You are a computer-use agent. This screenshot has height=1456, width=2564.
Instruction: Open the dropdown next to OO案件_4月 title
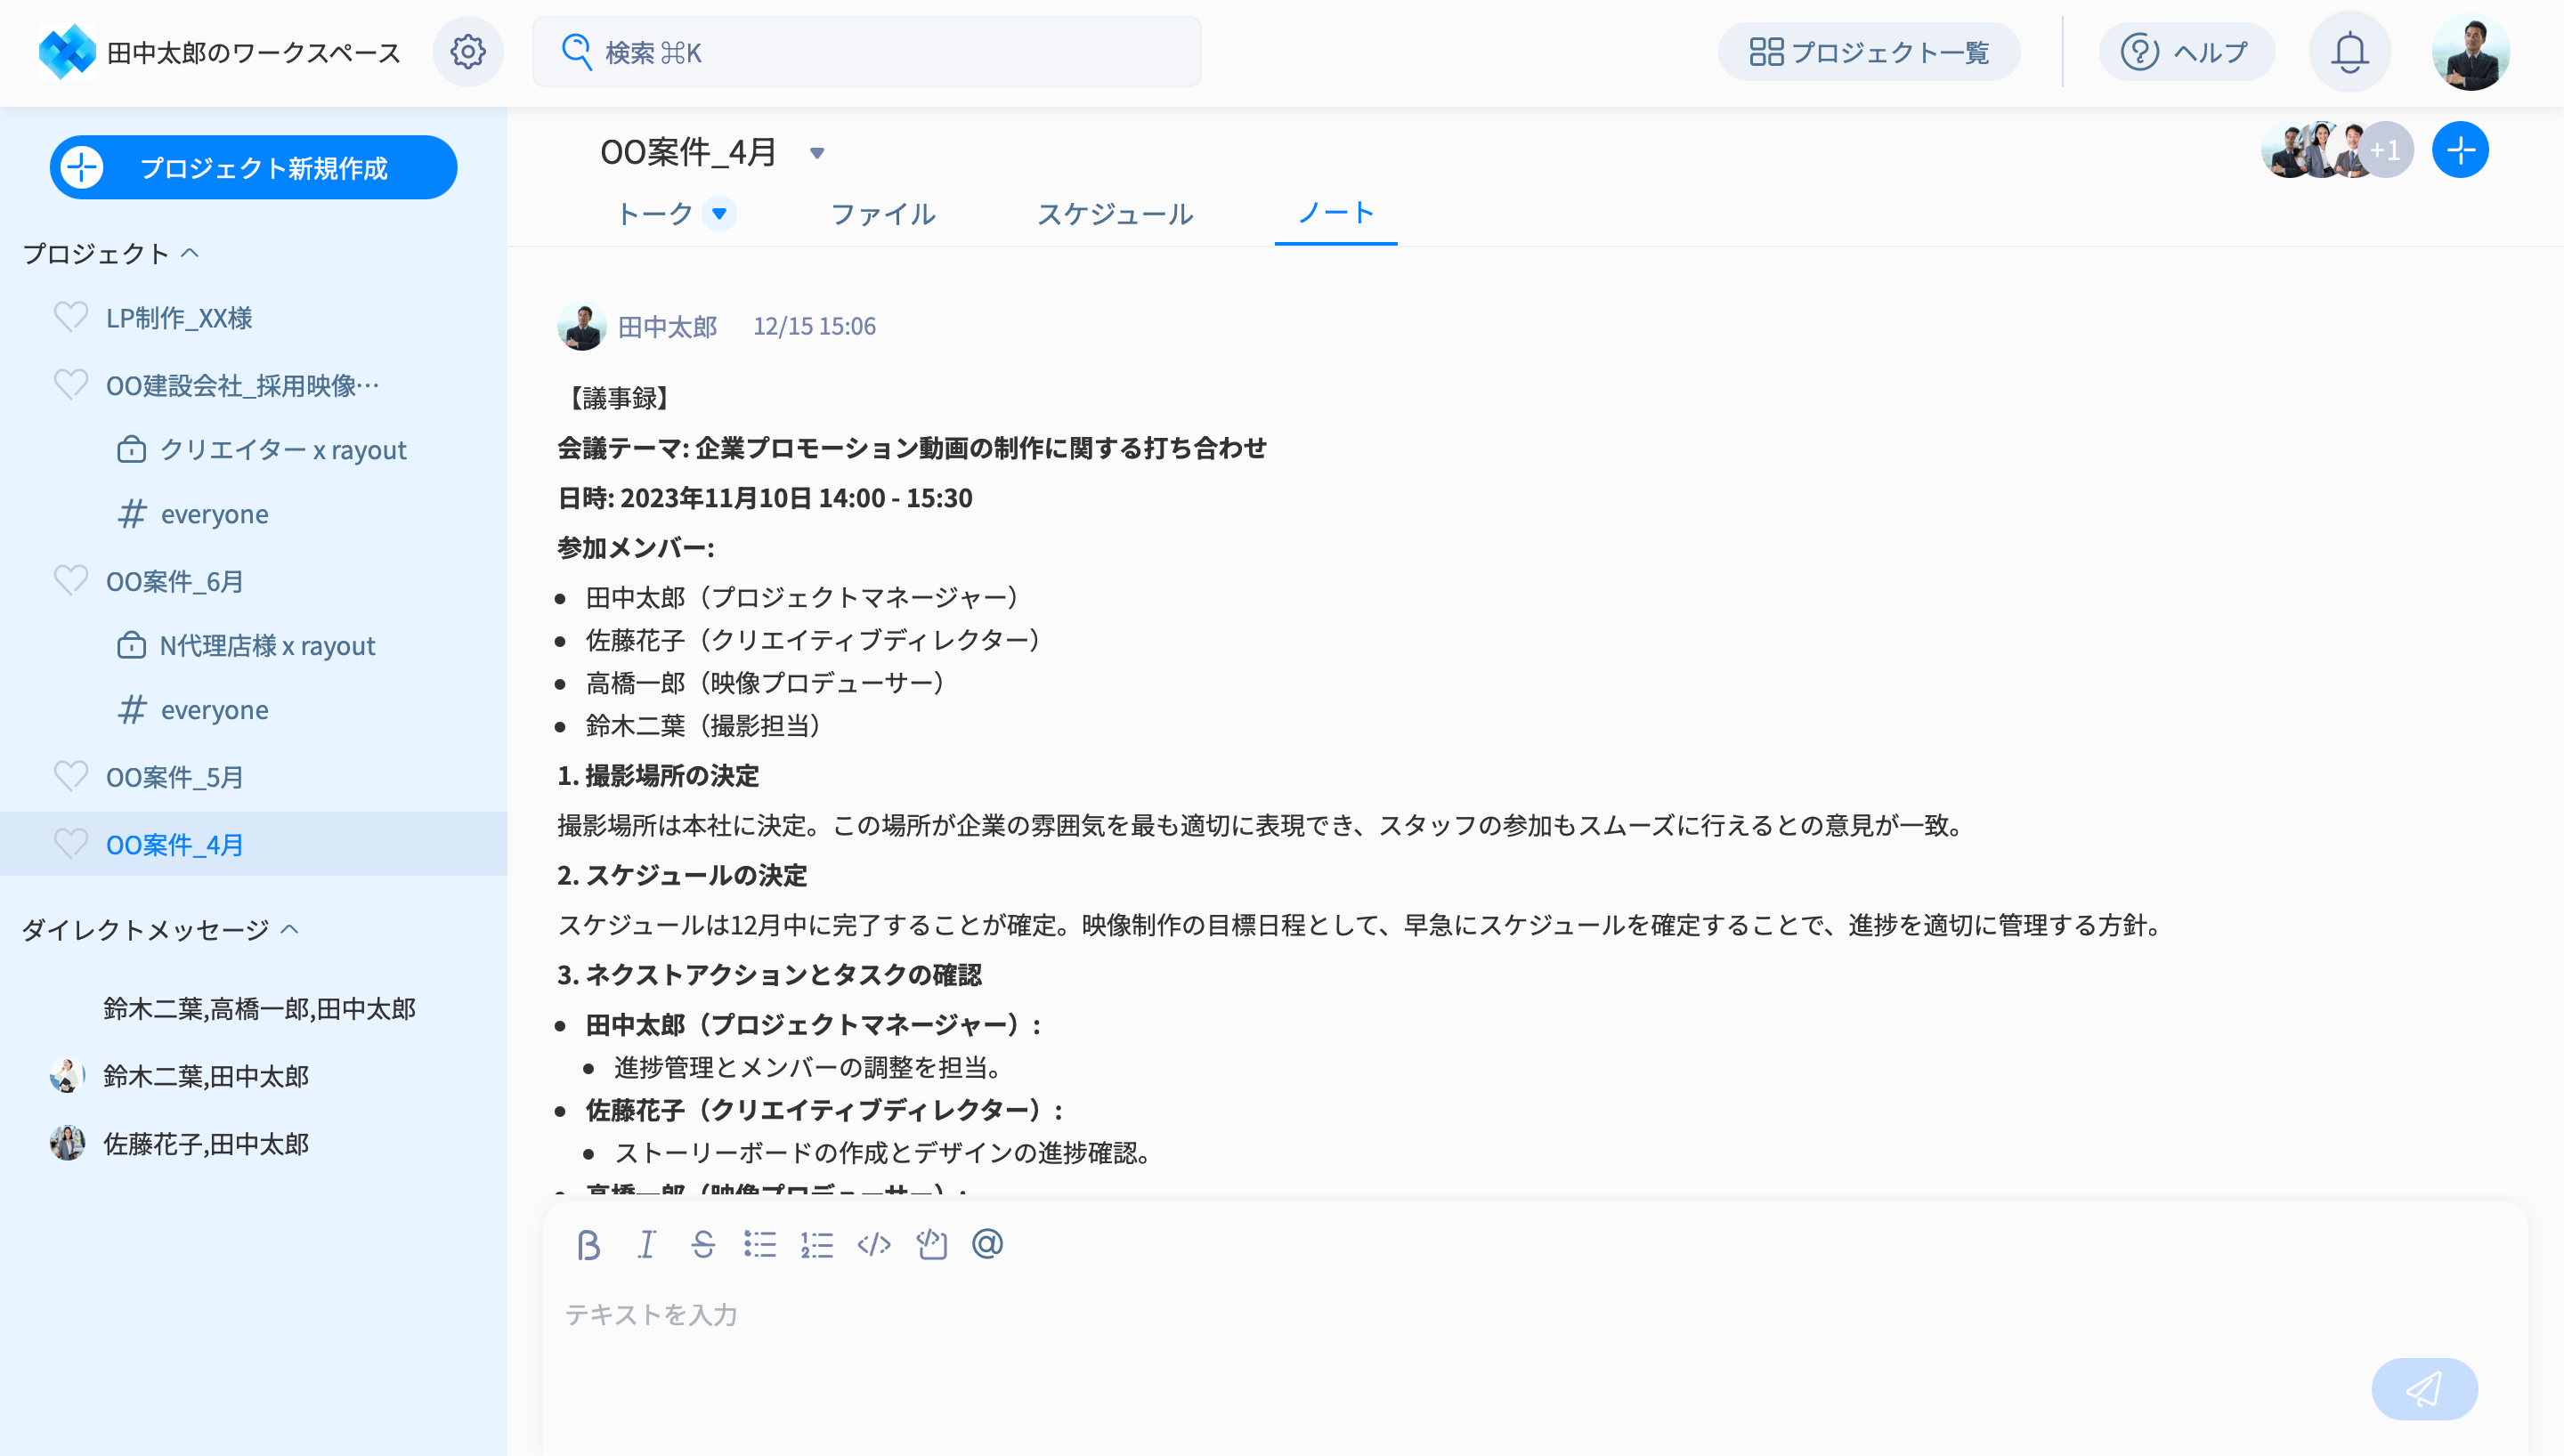pyautogui.click(x=817, y=153)
